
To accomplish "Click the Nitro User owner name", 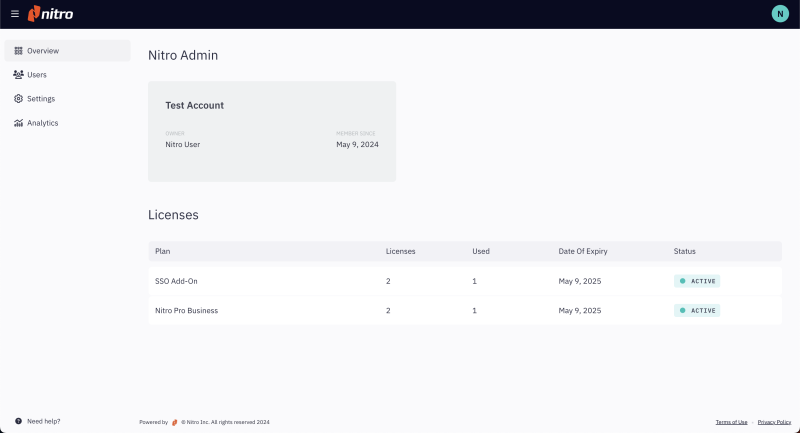I will pyautogui.click(x=183, y=144).
